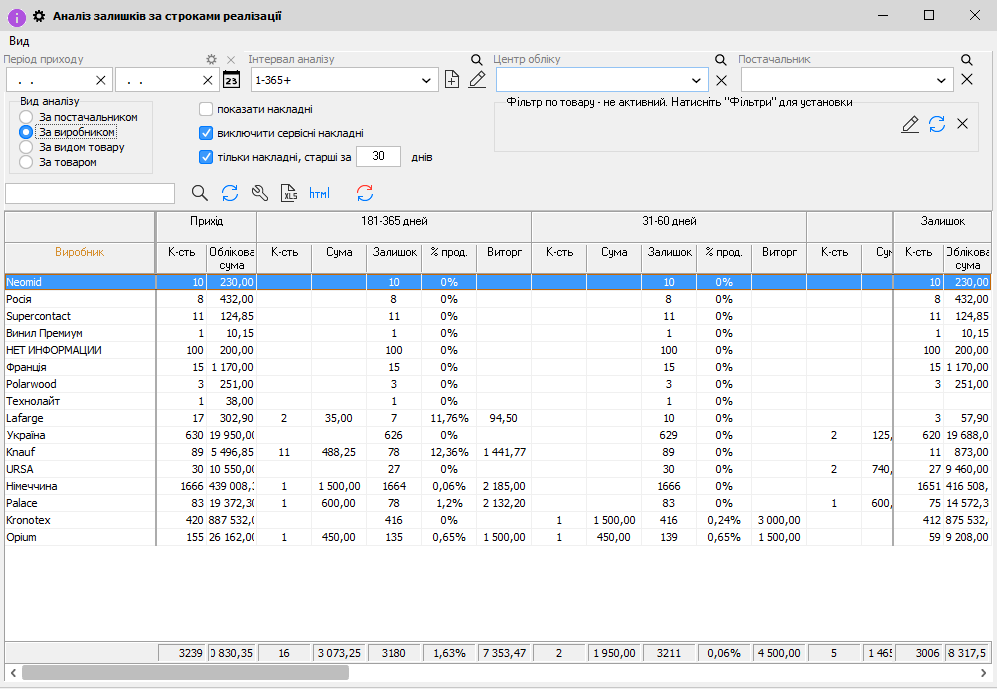
Task: Click the blue refresh icon in the toolbar
Action: pyautogui.click(x=230, y=193)
